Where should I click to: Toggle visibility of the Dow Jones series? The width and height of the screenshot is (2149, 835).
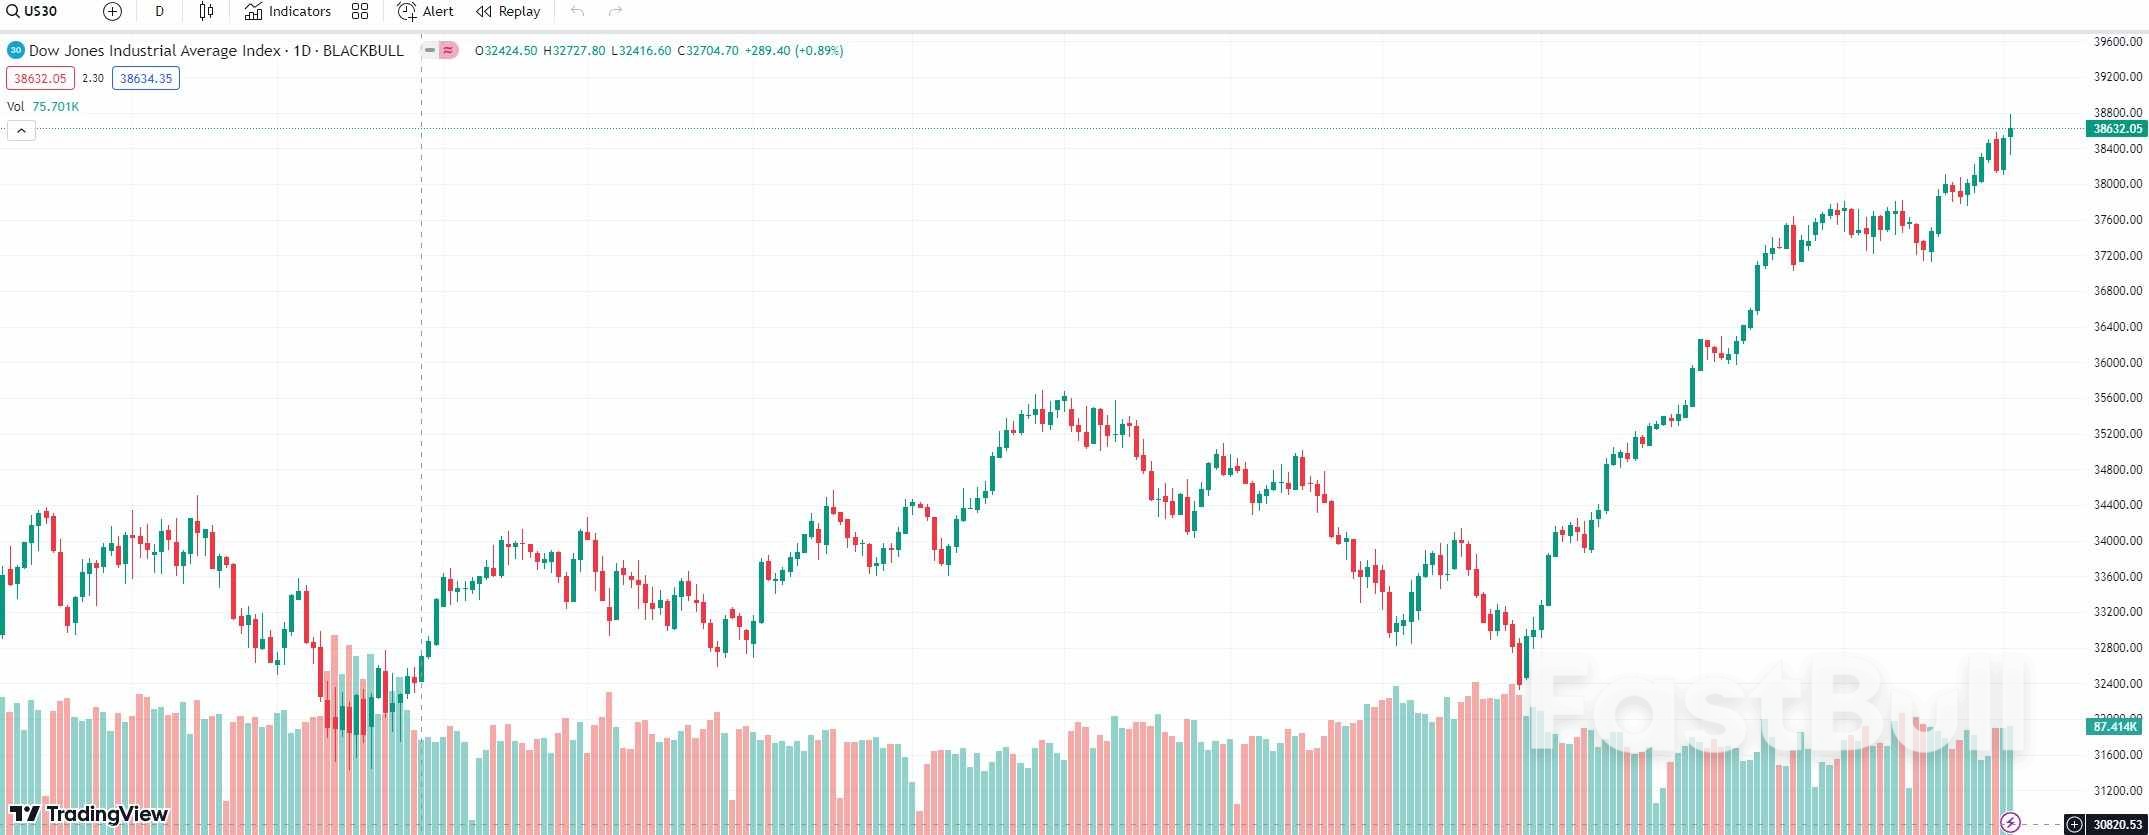click(x=427, y=50)
